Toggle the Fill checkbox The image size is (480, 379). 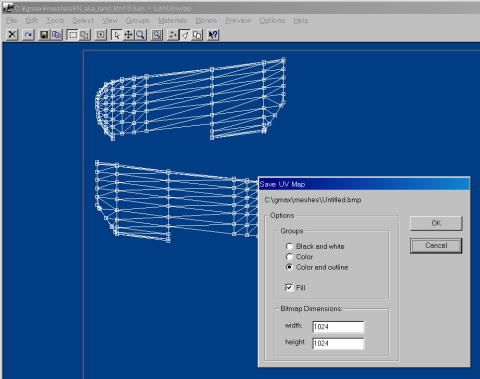(295, 287)
